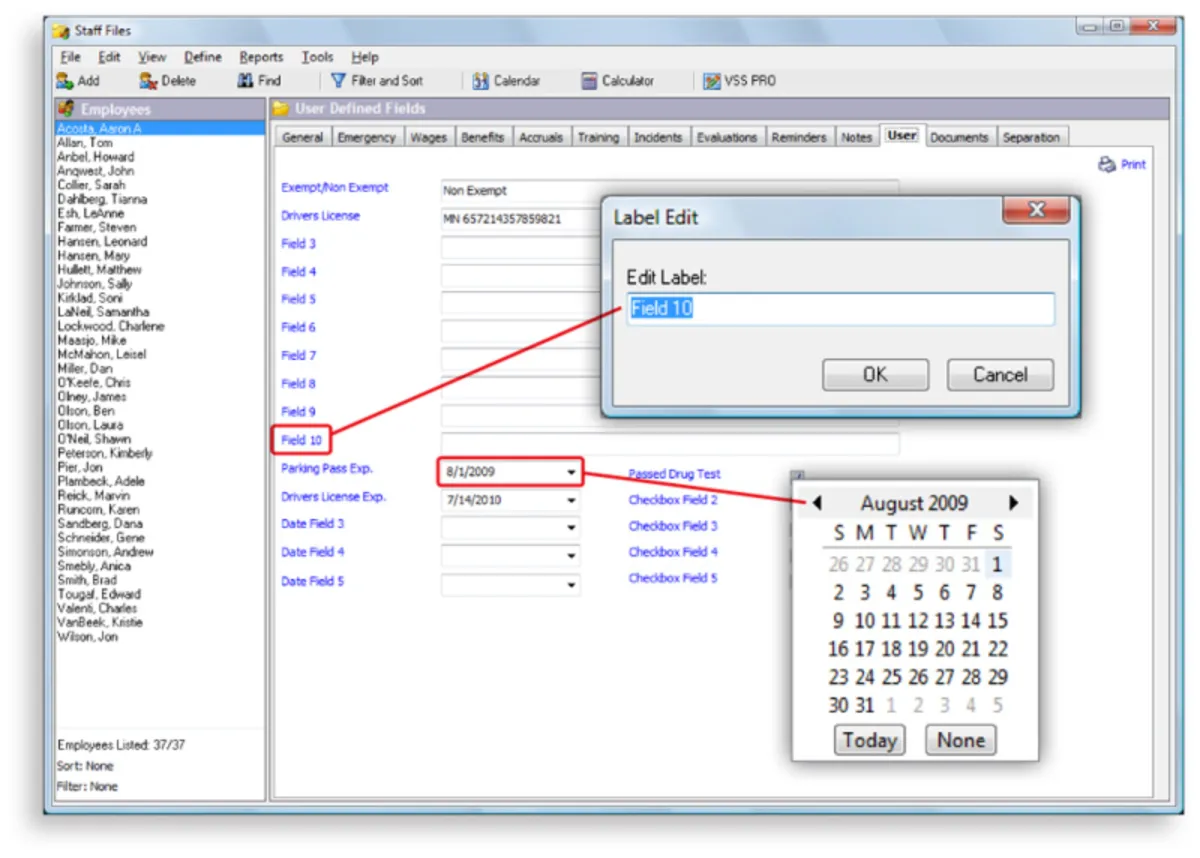Select employee Collier, Sarah
The height and width of the screenshot is (858, 1200).
coord(91,185)
